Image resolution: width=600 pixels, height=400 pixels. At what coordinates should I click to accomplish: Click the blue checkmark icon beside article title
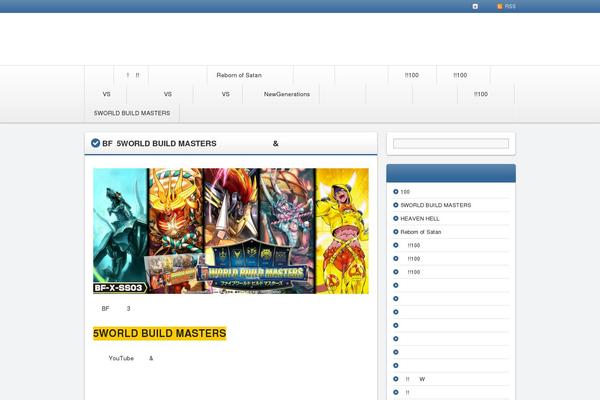pos(95,143)
